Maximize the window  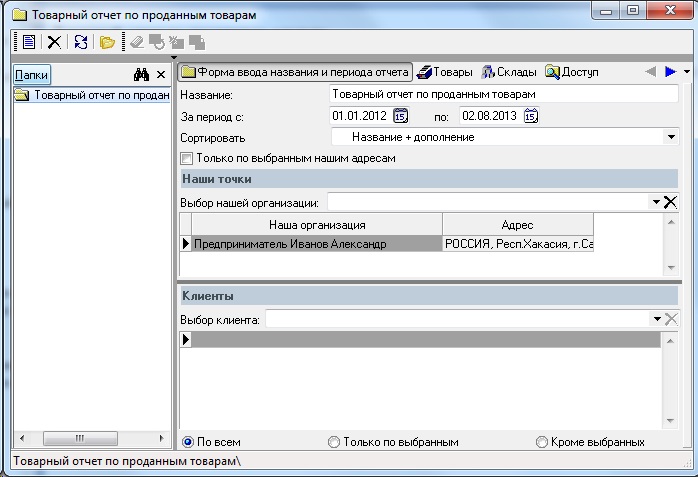pos(633,10)
